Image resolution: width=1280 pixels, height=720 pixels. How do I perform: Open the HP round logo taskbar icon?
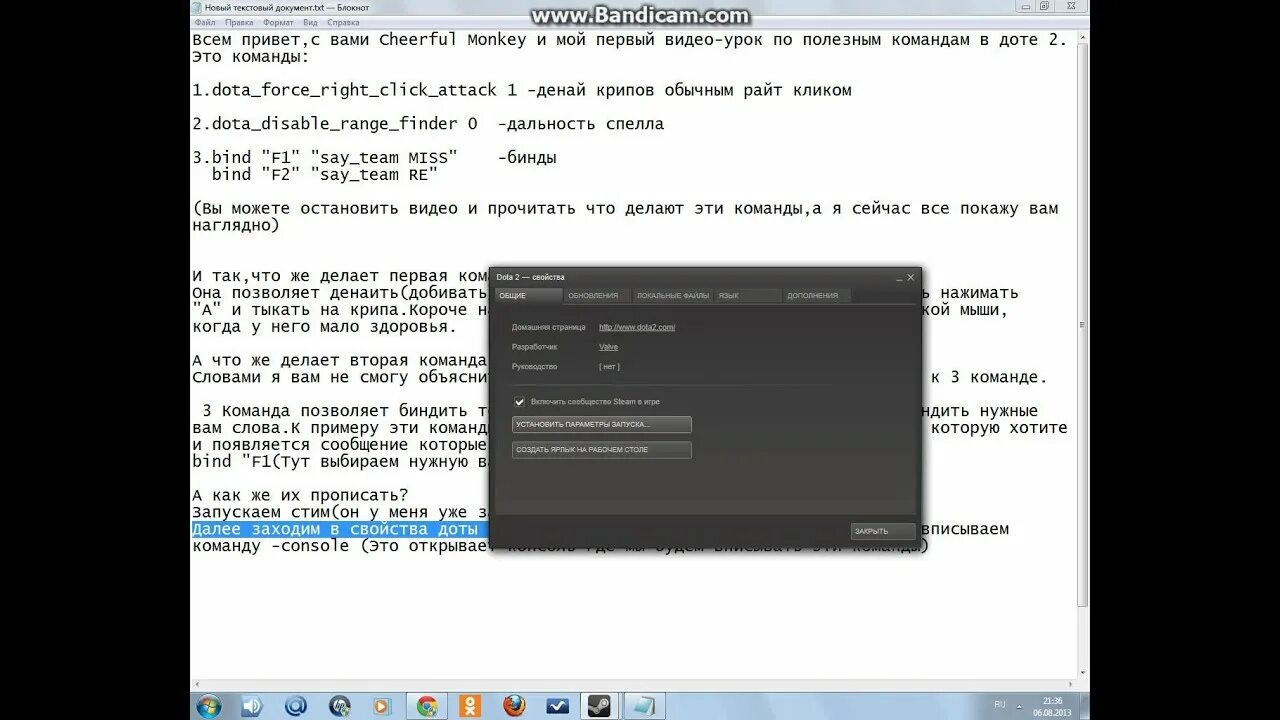pos(340,706)
